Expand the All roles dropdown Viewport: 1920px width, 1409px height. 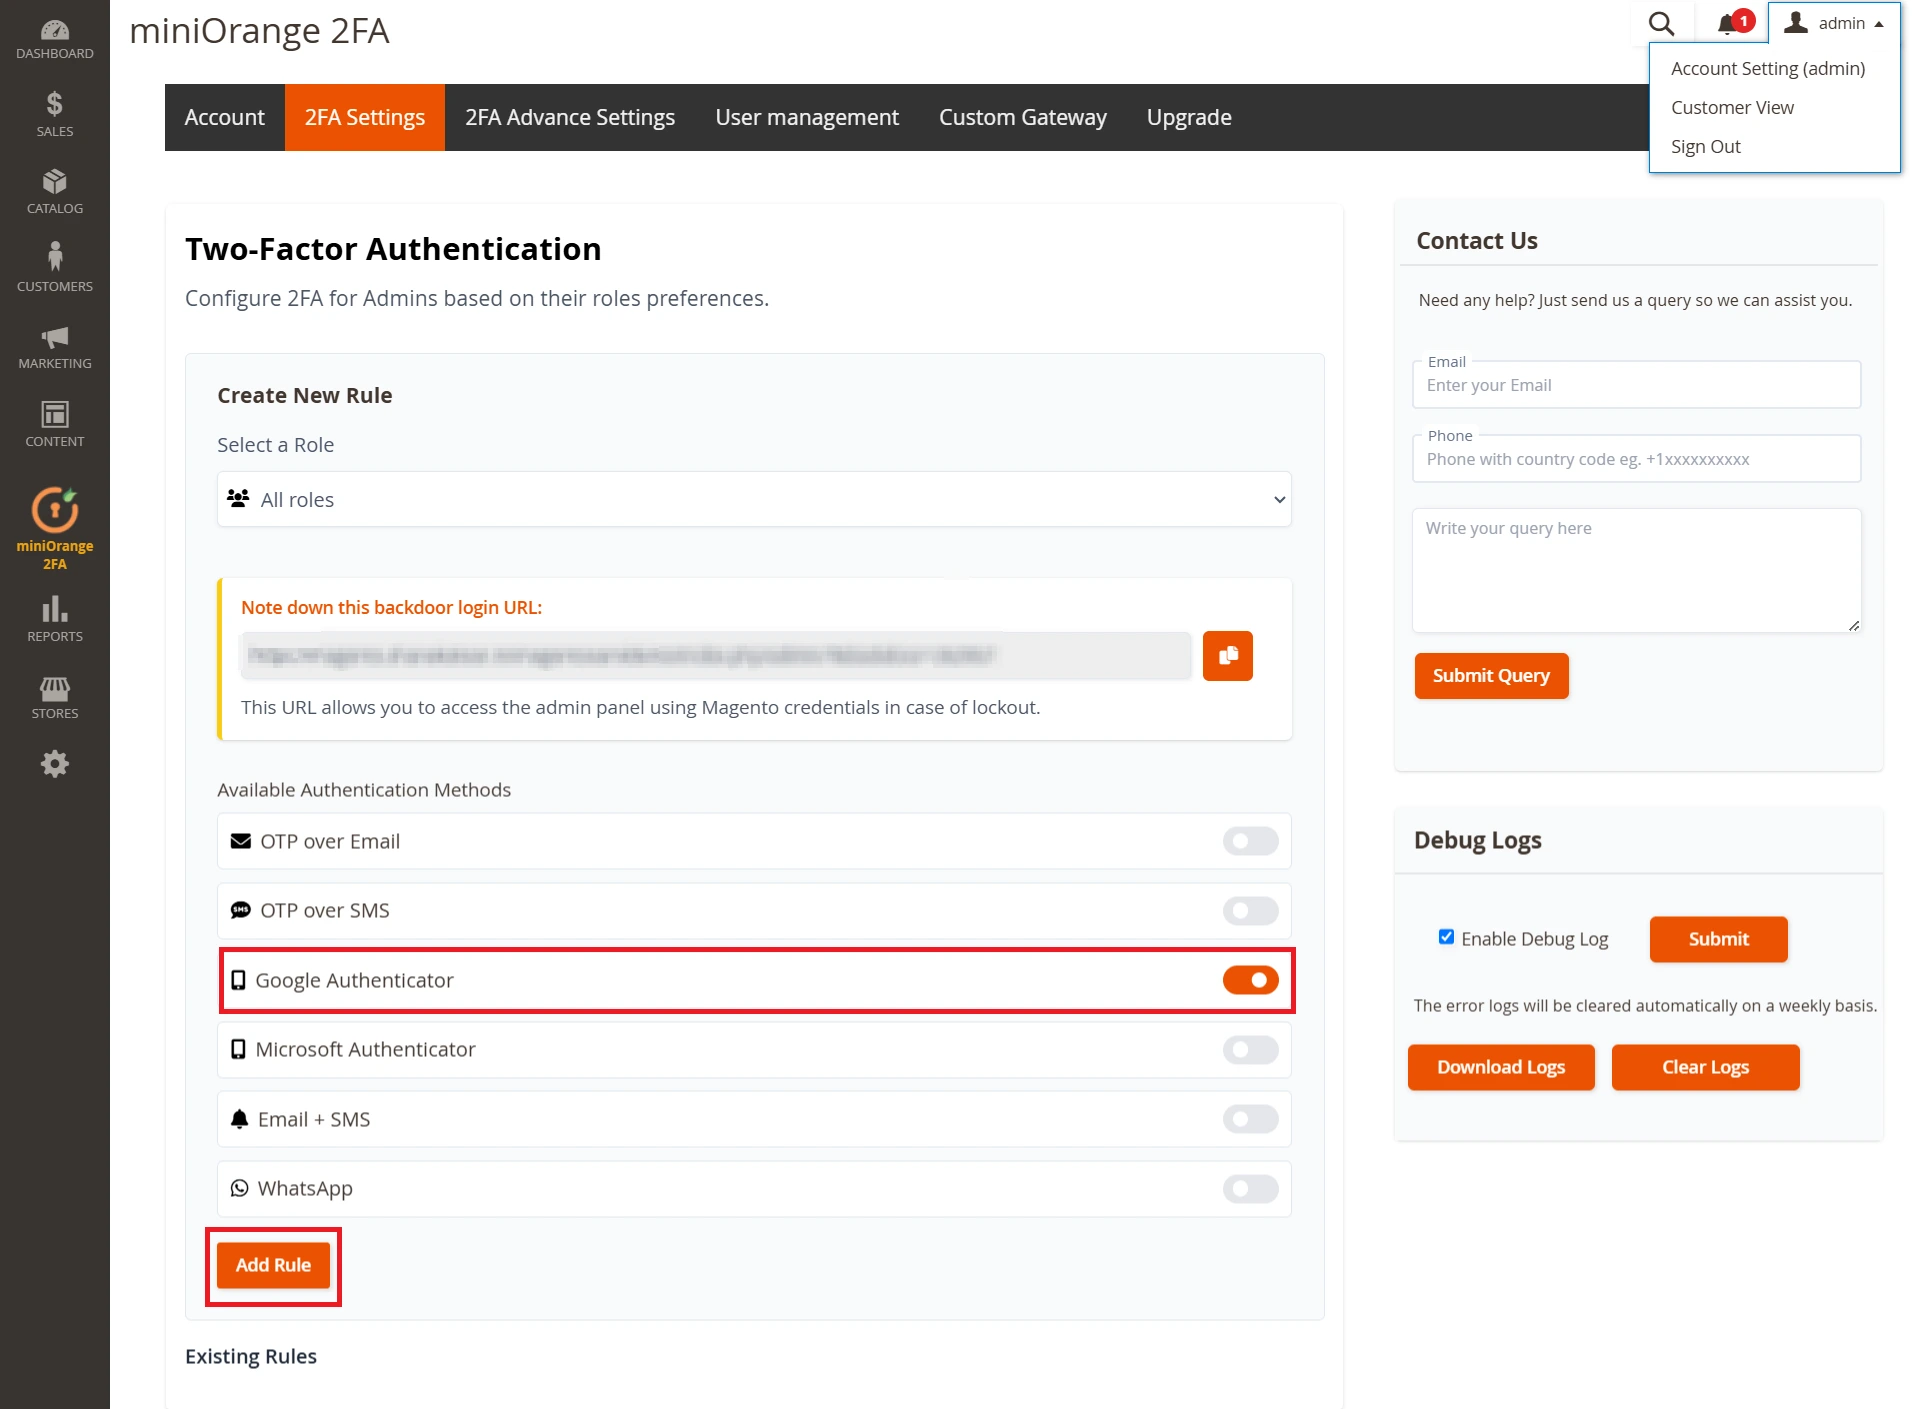[754, 499]
